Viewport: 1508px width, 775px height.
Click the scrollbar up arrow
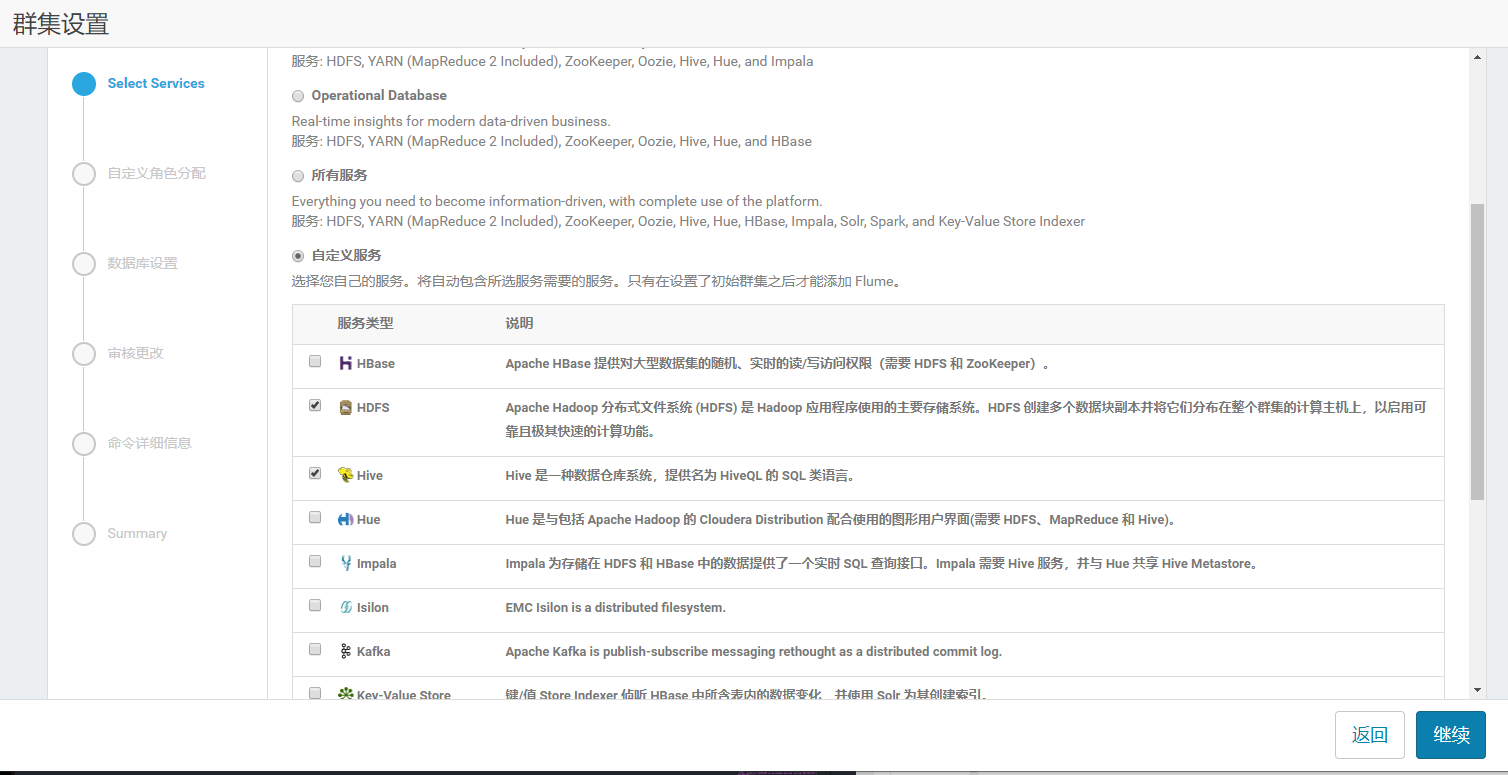[x=1477, y=57]
